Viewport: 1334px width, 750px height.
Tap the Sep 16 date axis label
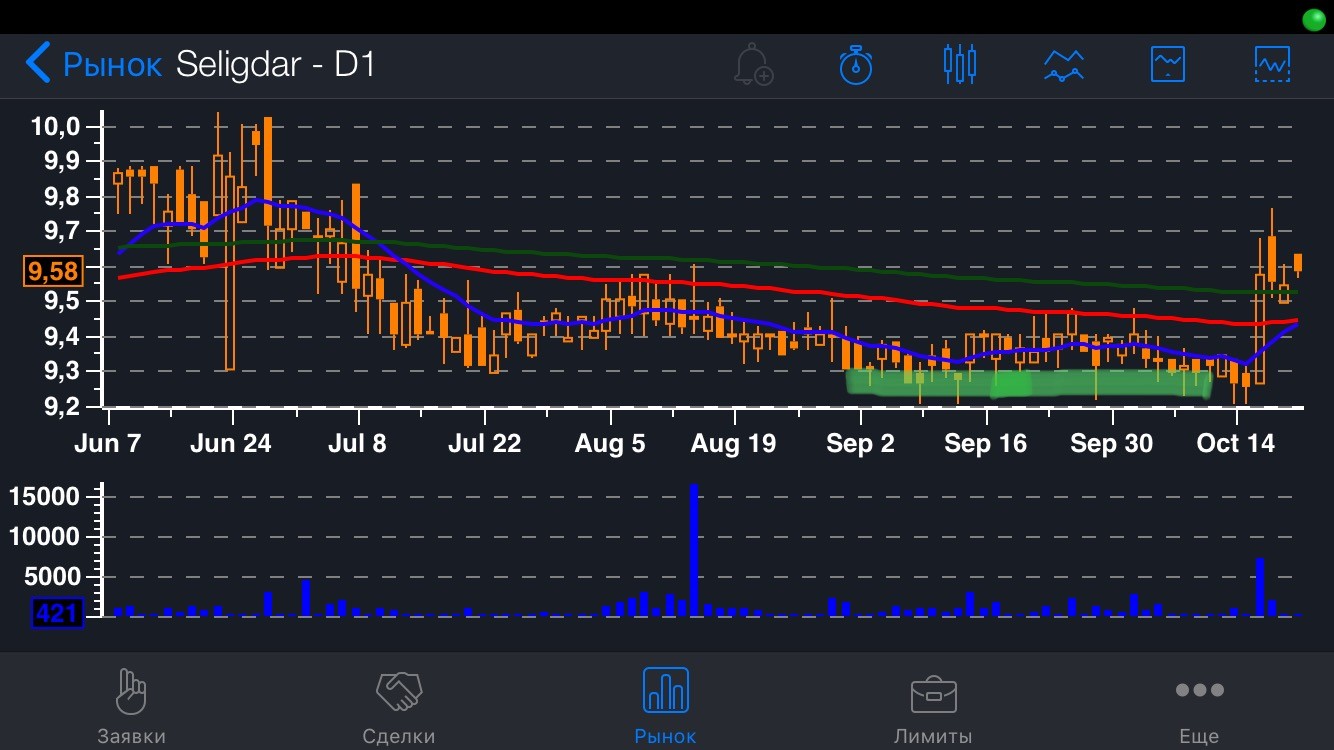(985, 444)
